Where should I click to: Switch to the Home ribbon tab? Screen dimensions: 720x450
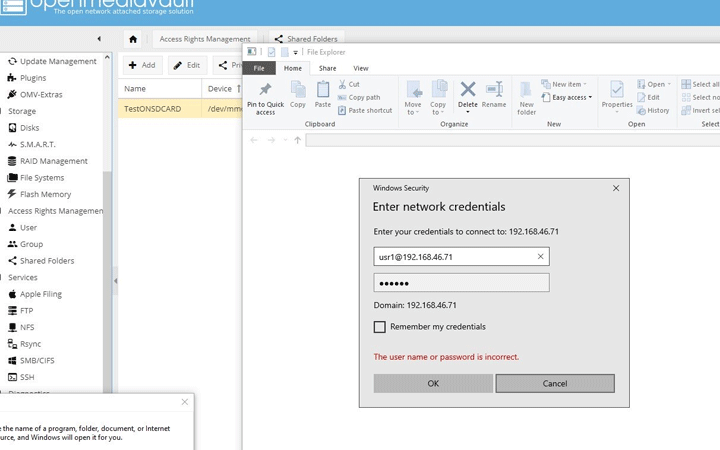[293, 68]
